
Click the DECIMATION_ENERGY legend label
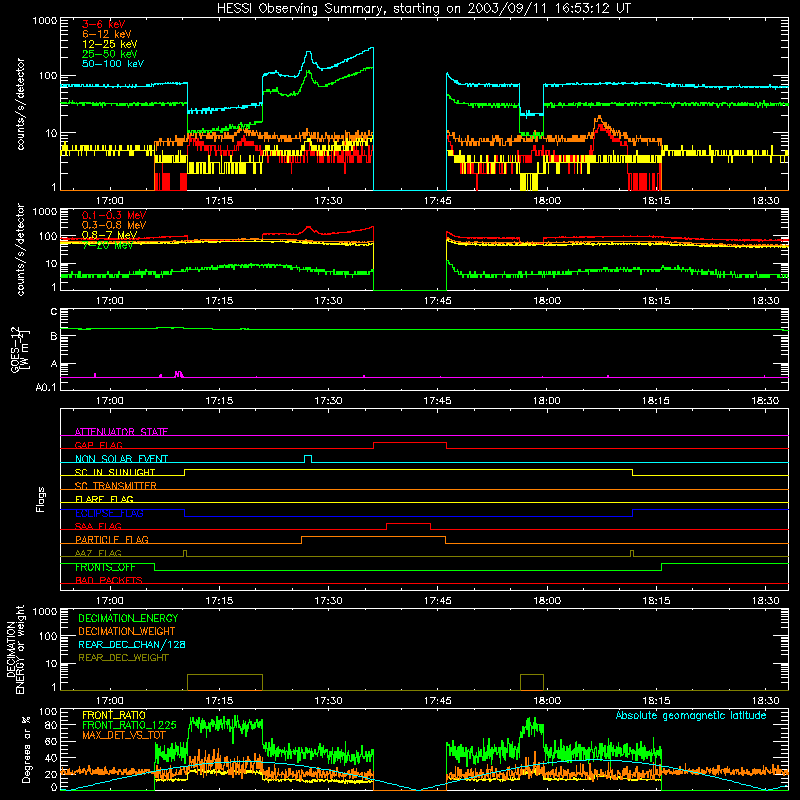point(128,618)
